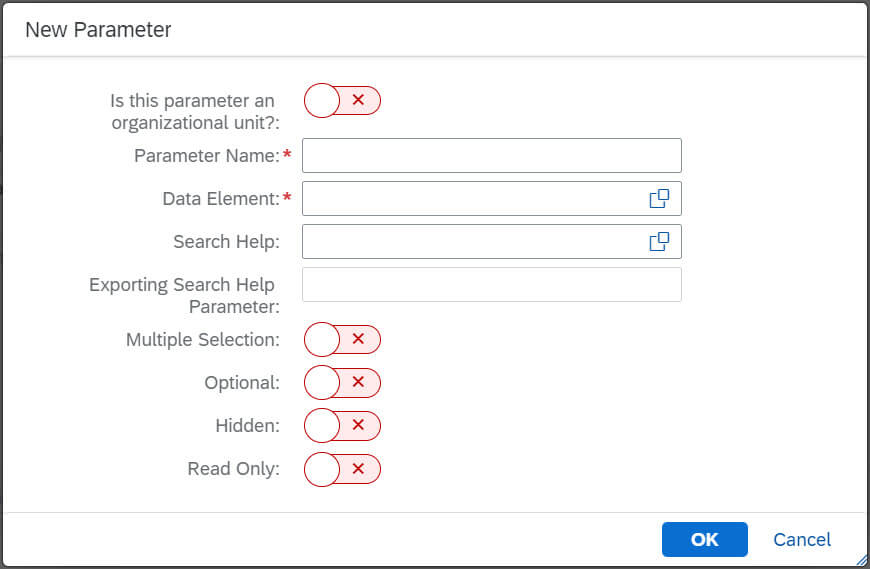Click the Search Help label text
Image resolution: width=870 pixels, height=569 pixels.
[x=226, y=242]
